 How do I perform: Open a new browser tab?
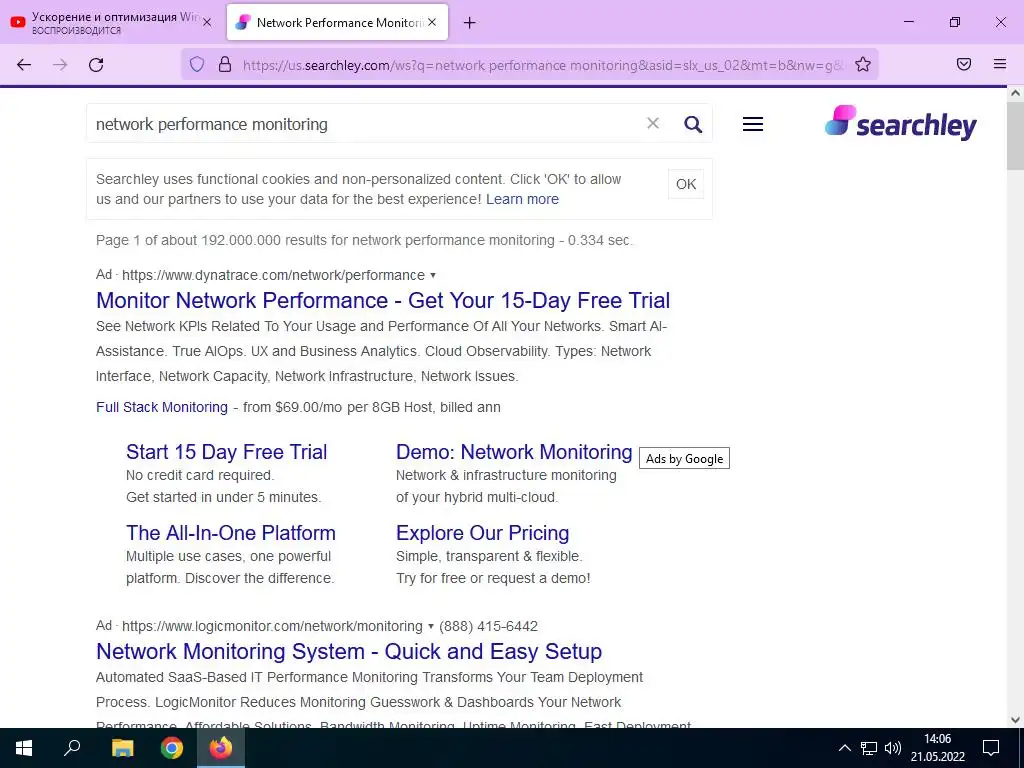click(470, 23)
